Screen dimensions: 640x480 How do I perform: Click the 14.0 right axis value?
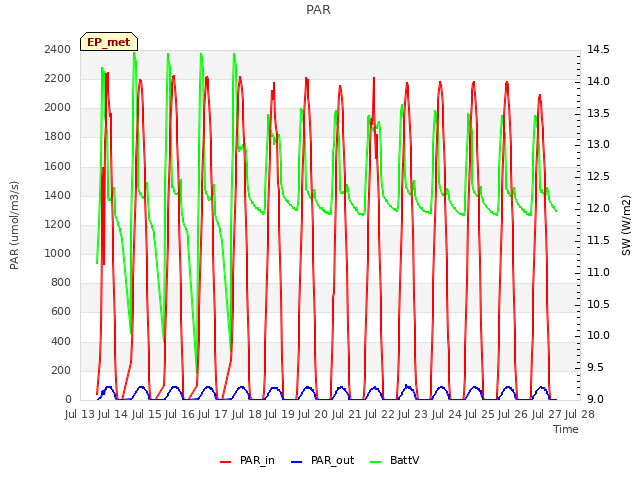coord(598,81)
